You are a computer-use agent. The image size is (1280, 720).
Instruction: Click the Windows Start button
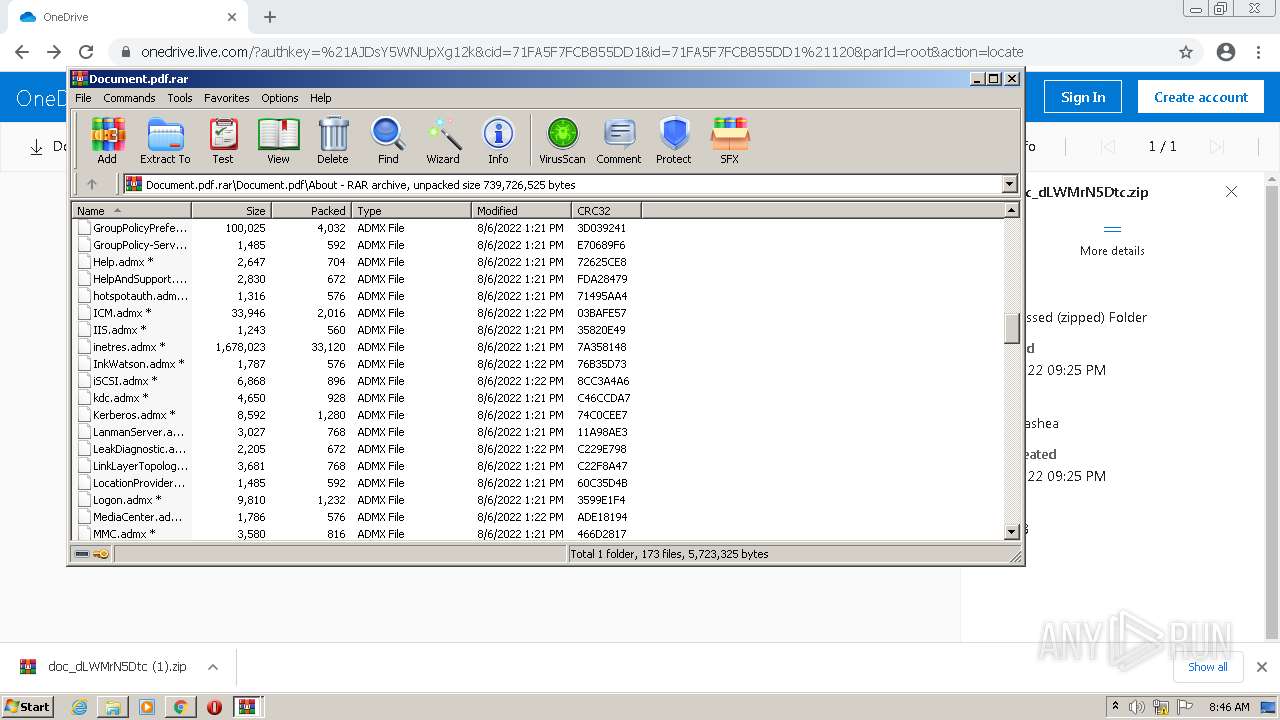coord(28,707)
